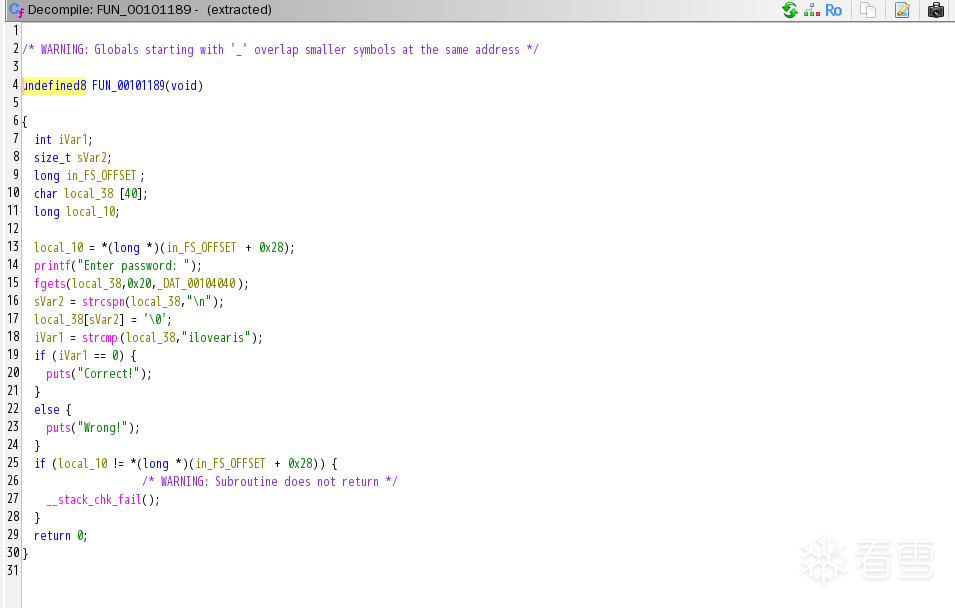Select the 'iVar1' variable declaration

pyautogui.click(x=74, y=140)
